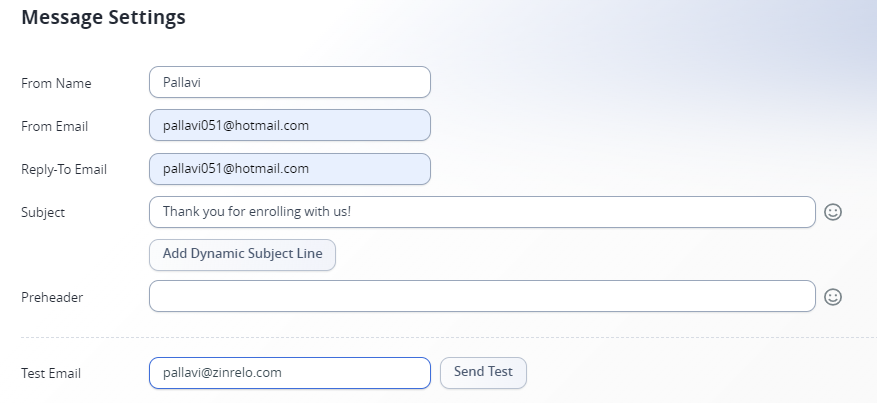The width and height of the screenshot is (877, 403).
Task: Click the Test Email label
Action: [51, 373]
